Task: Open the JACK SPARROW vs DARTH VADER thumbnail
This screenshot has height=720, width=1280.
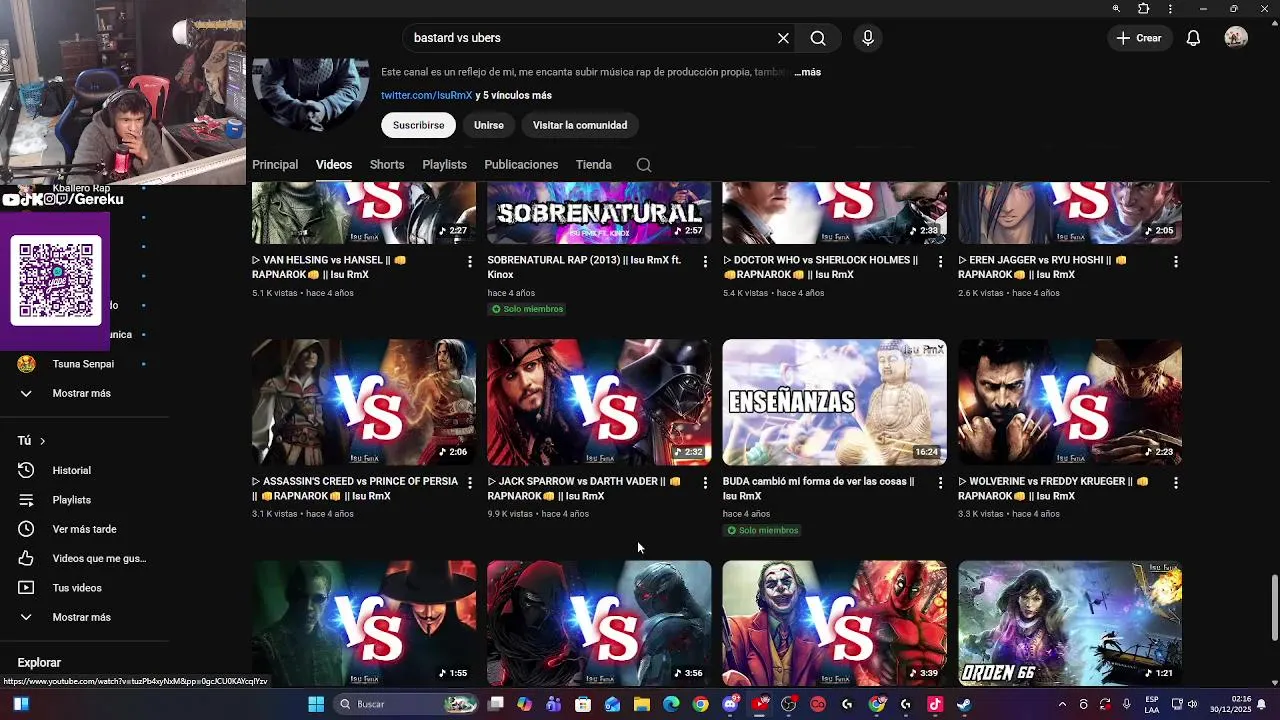Action: (x=599, y=402)
